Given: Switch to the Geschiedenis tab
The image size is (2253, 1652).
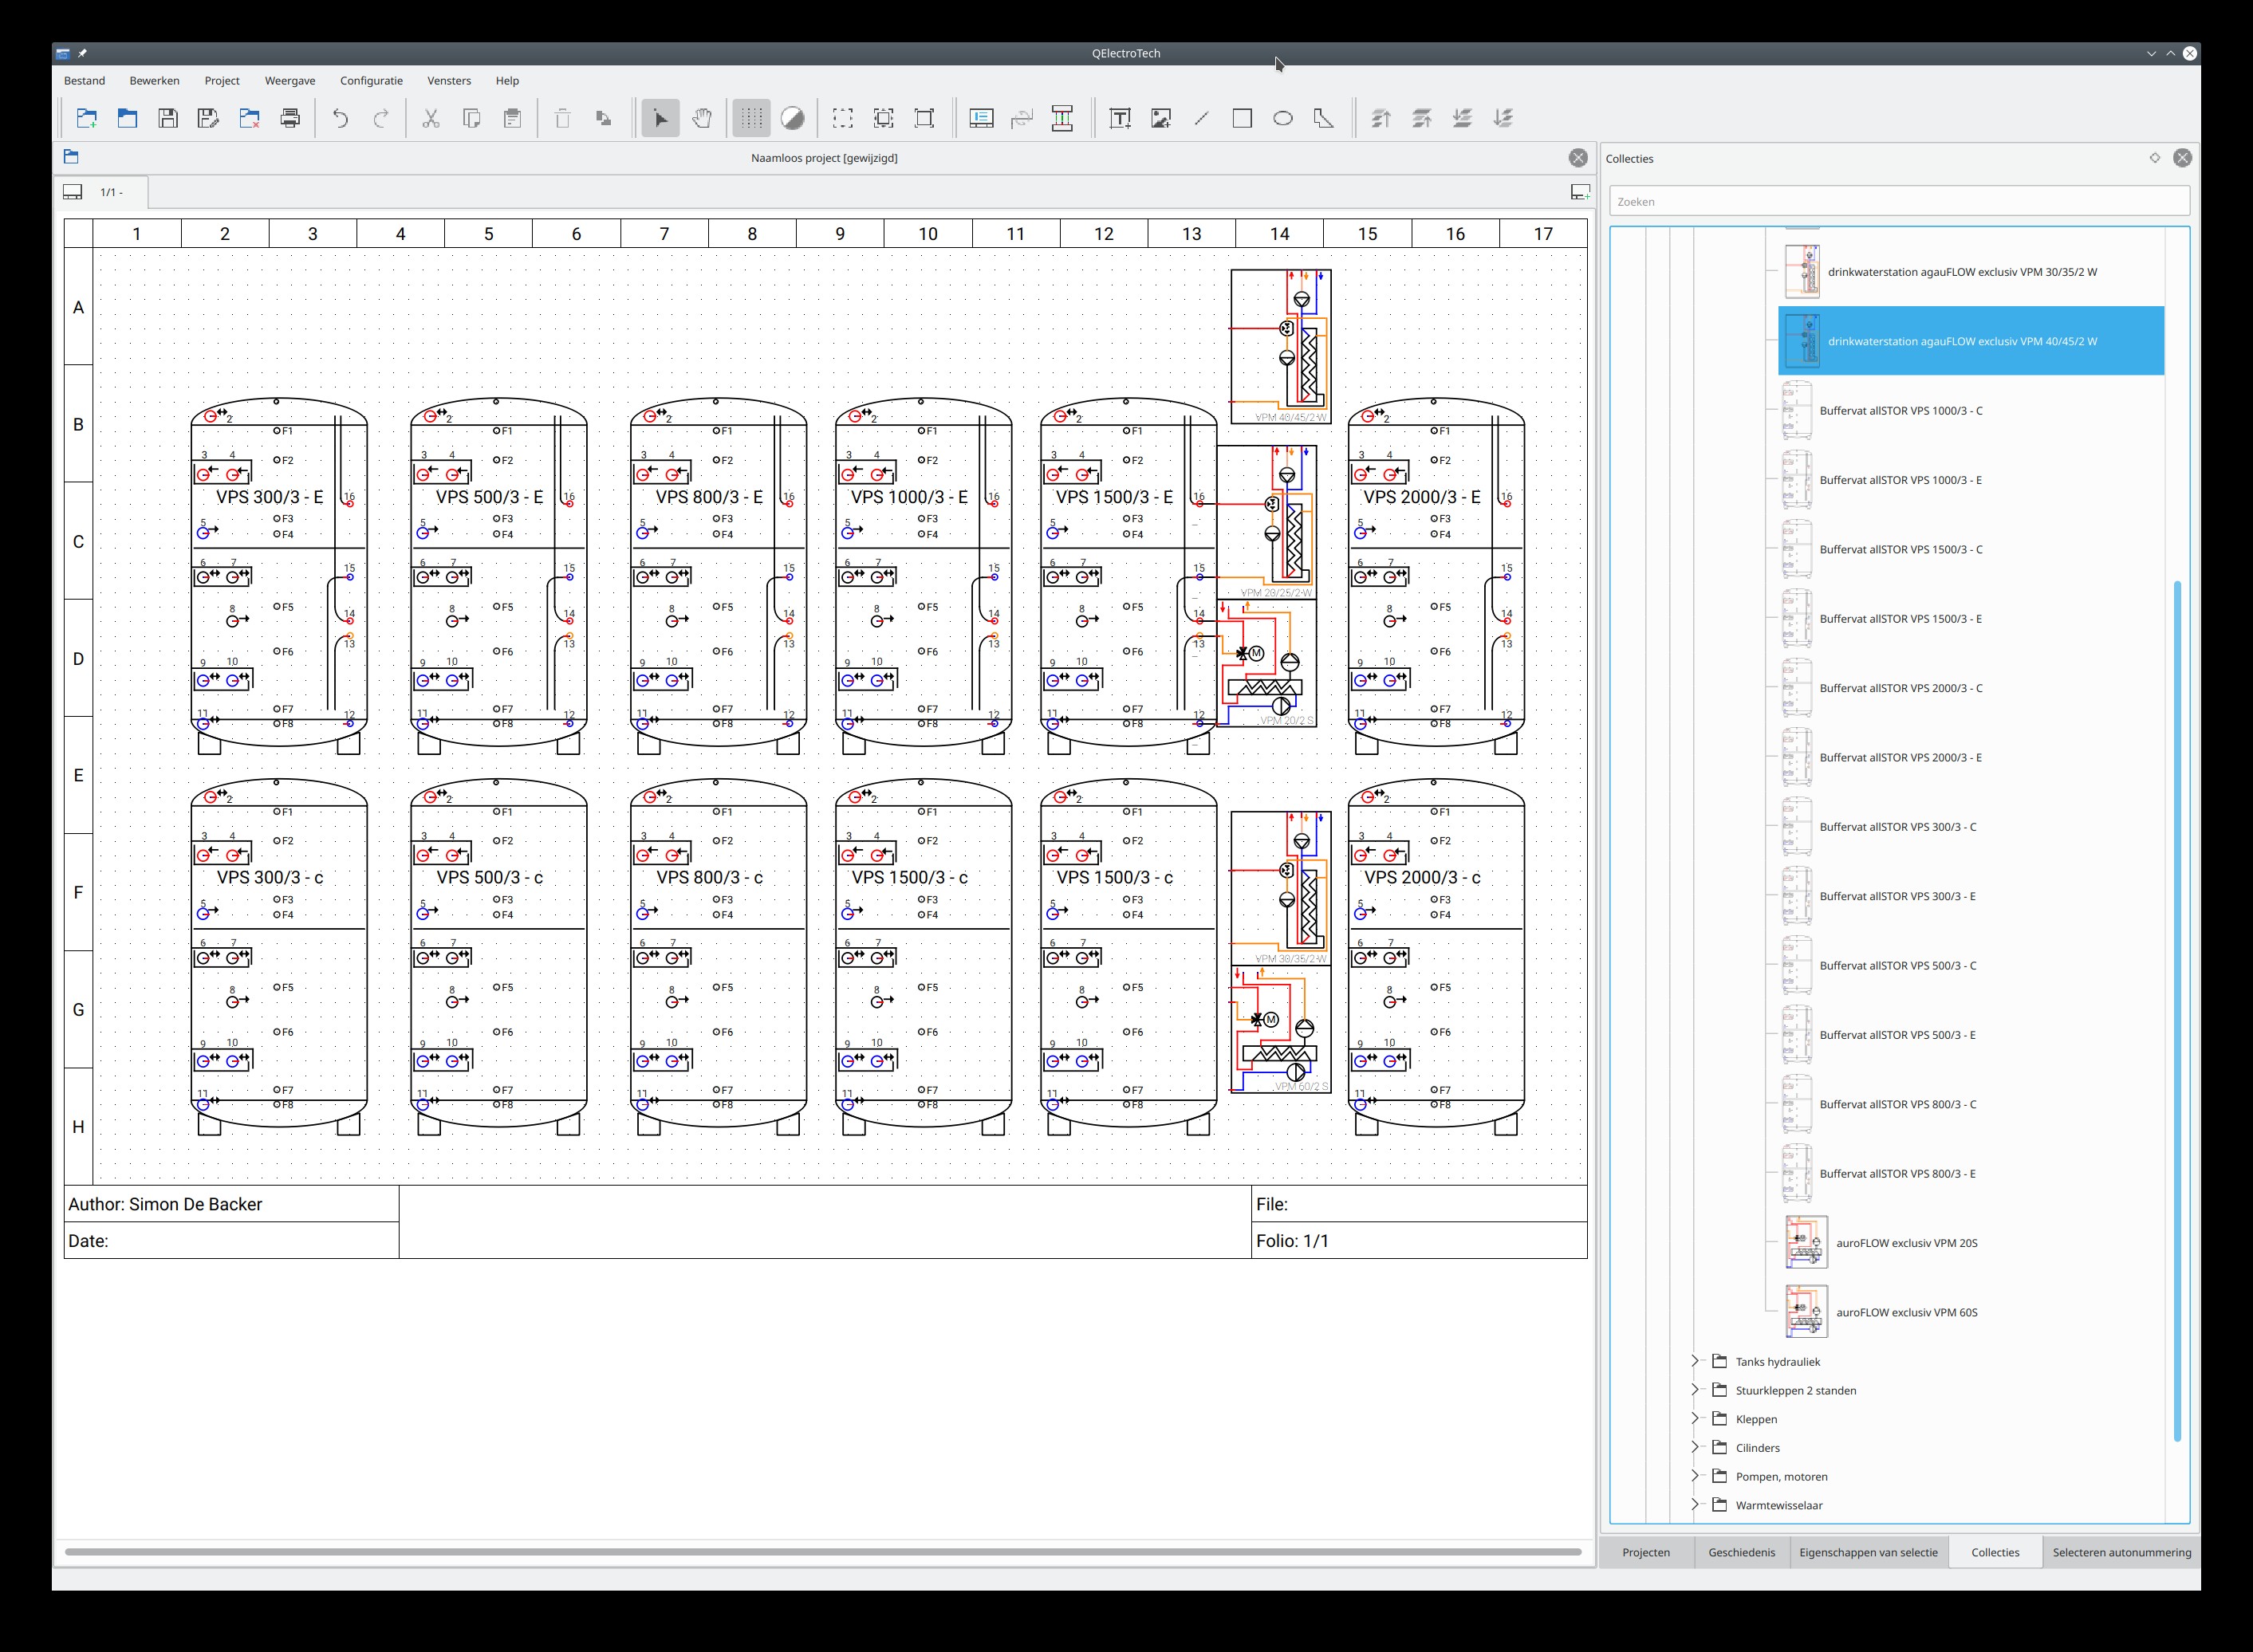Looking at the screenshot, I should click(1741, 1552).
